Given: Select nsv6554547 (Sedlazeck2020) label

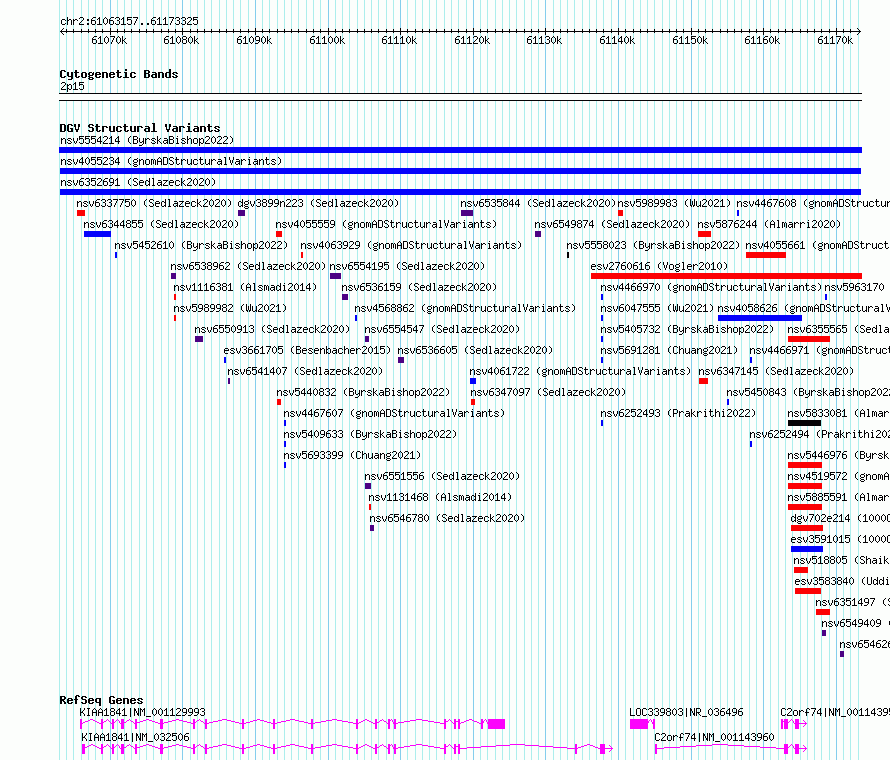Looking at the screenshot, I should coord(442,329).
